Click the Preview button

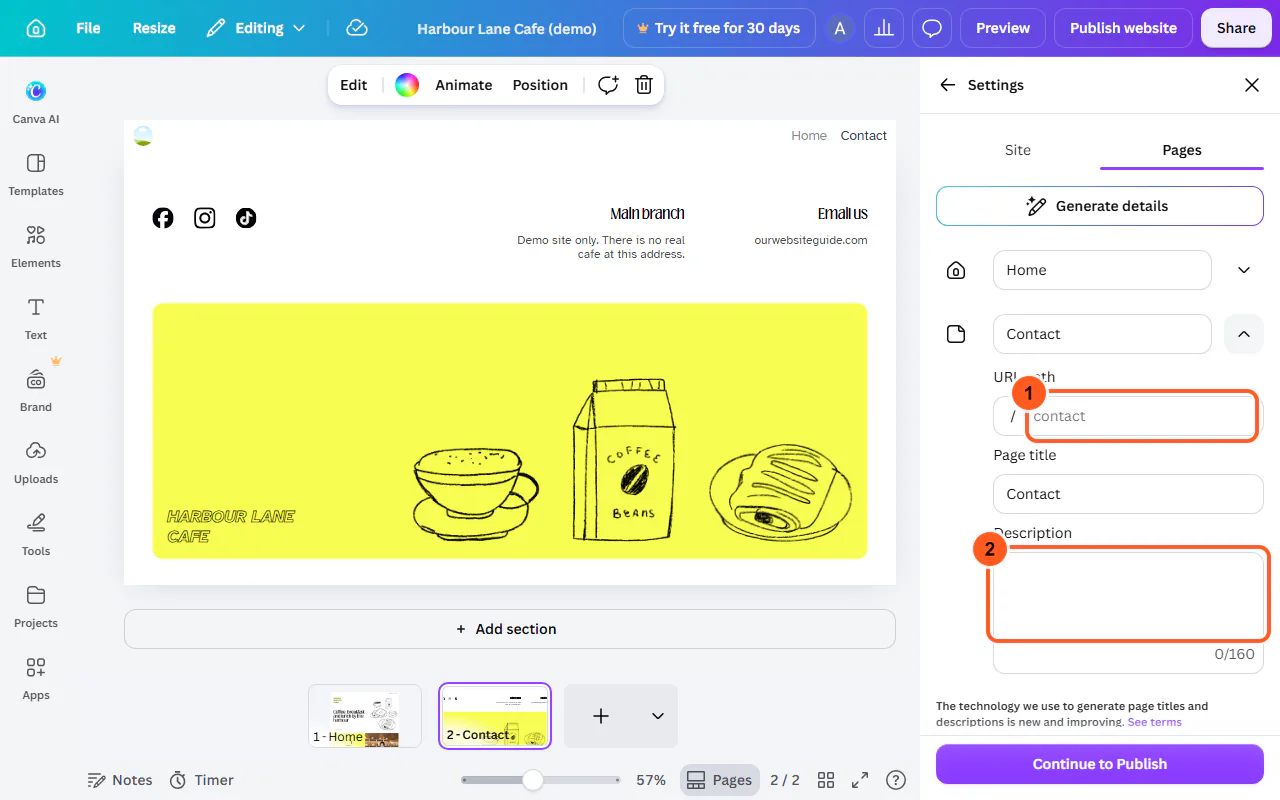pos(1003,28)
